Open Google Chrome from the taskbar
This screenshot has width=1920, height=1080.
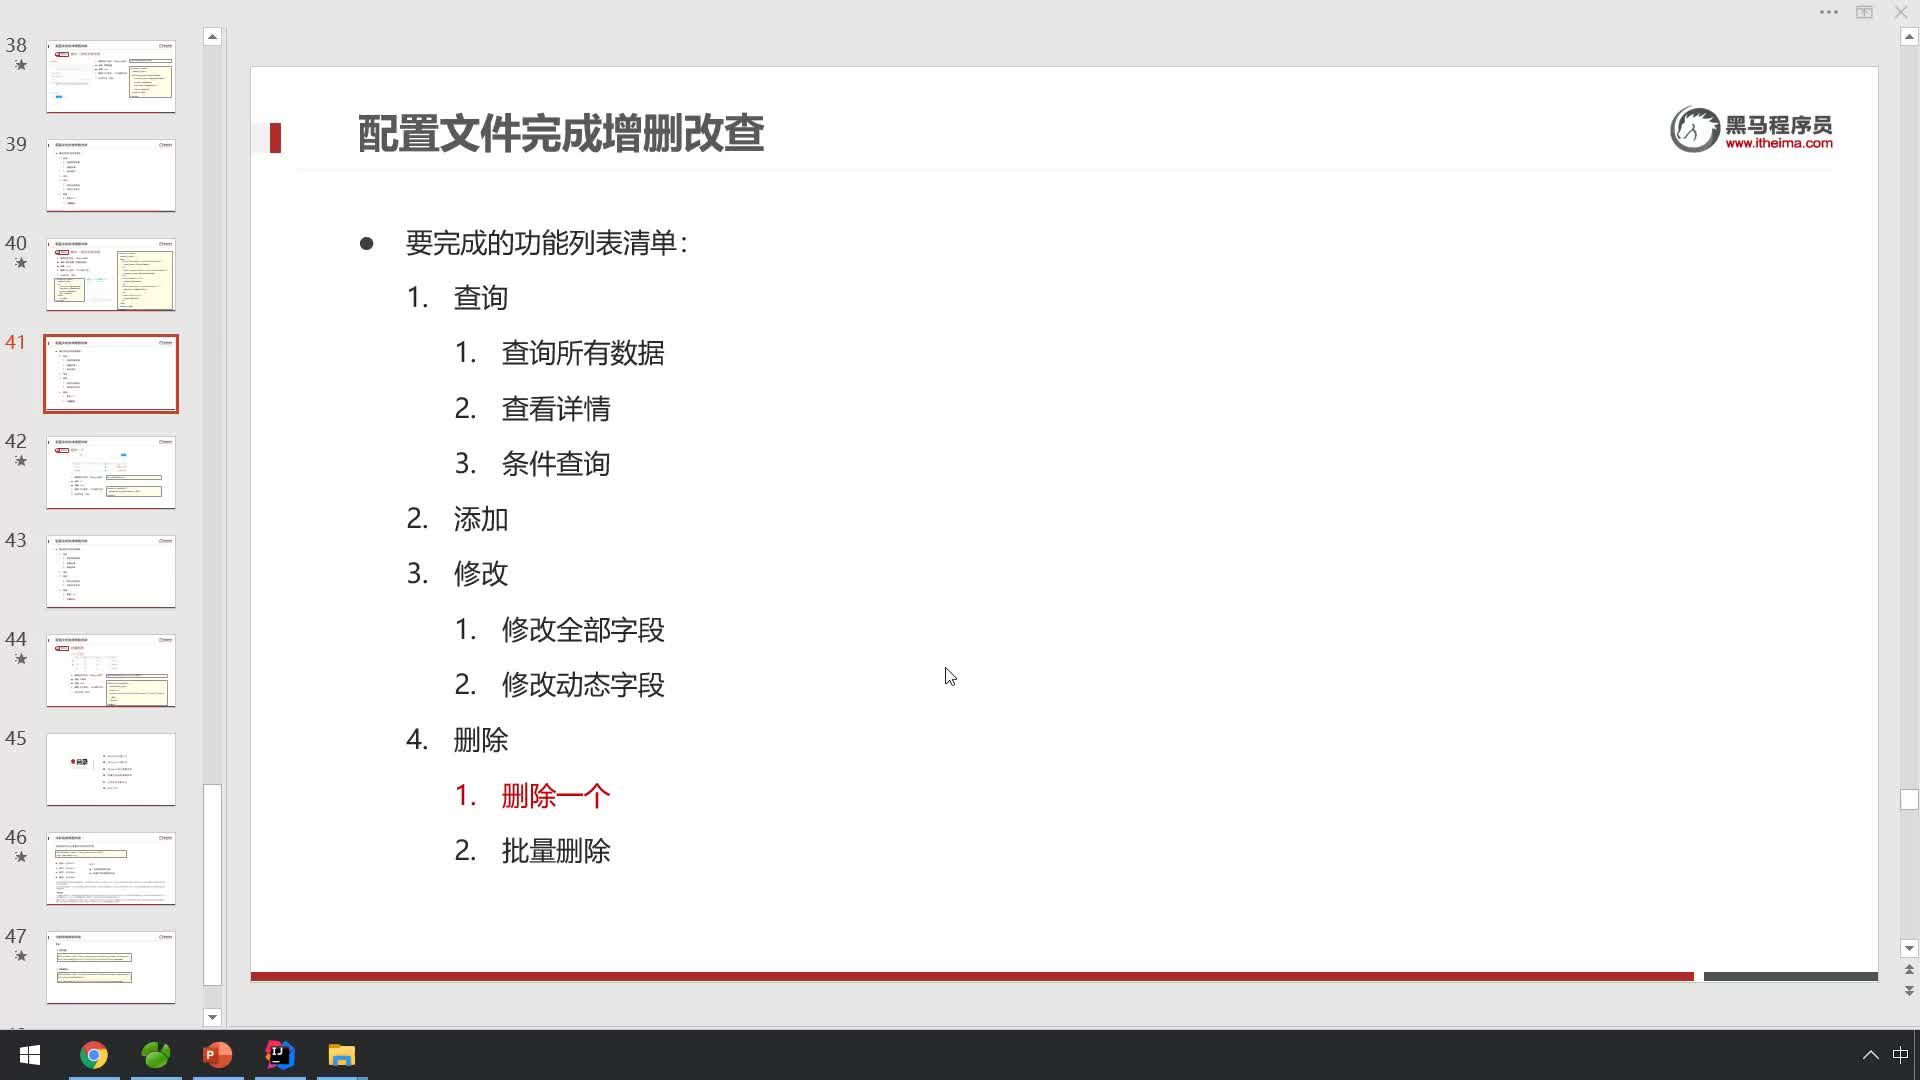tap(94, 1055)
